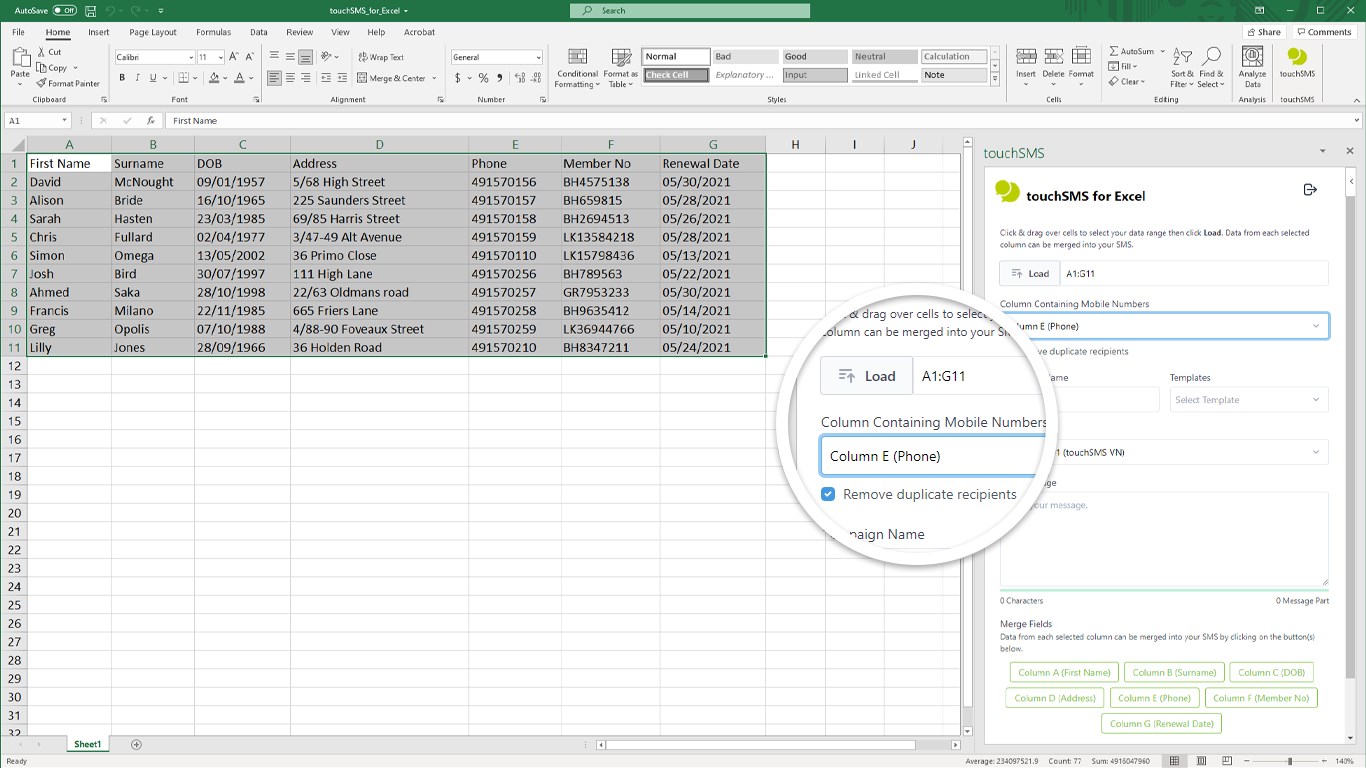Apply Bold formatting in Font group
This screenshot has height=768, width=1366.
tap(122, 78)
